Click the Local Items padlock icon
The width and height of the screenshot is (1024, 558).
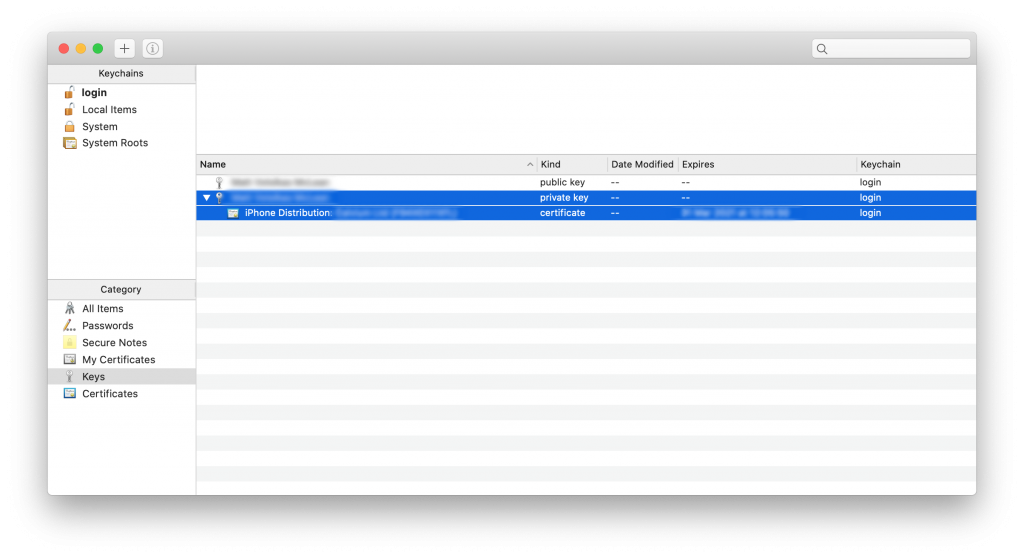pos(69,109)
